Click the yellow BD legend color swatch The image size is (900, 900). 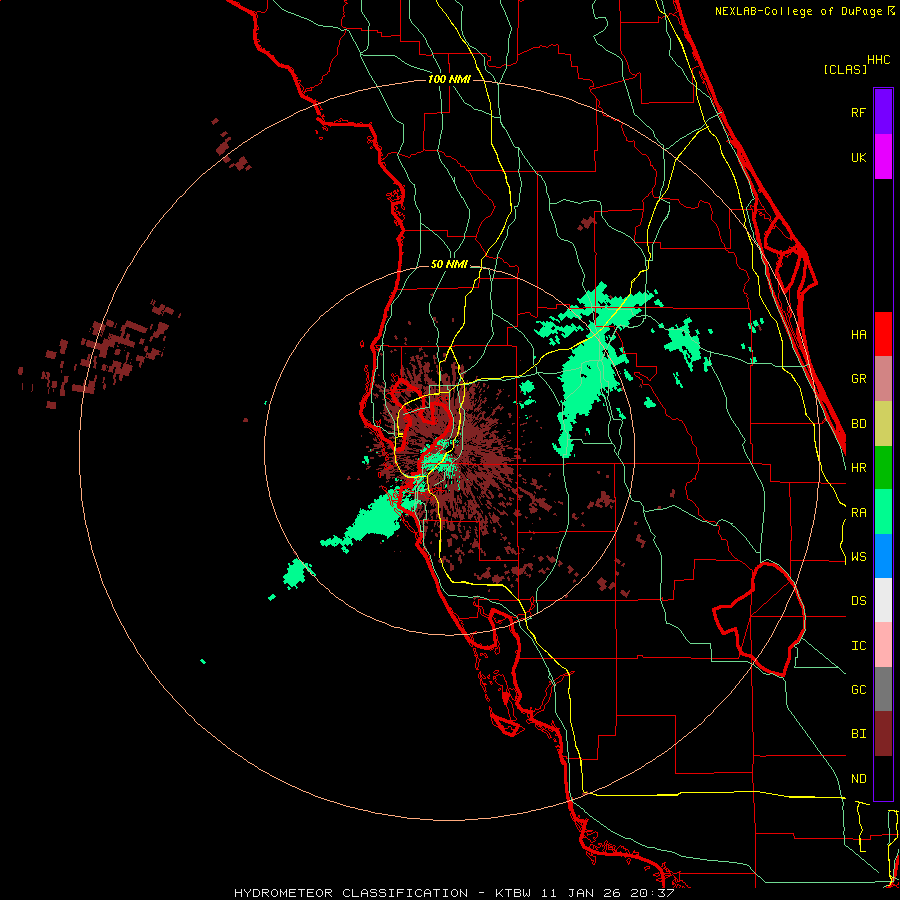[883, 424]
